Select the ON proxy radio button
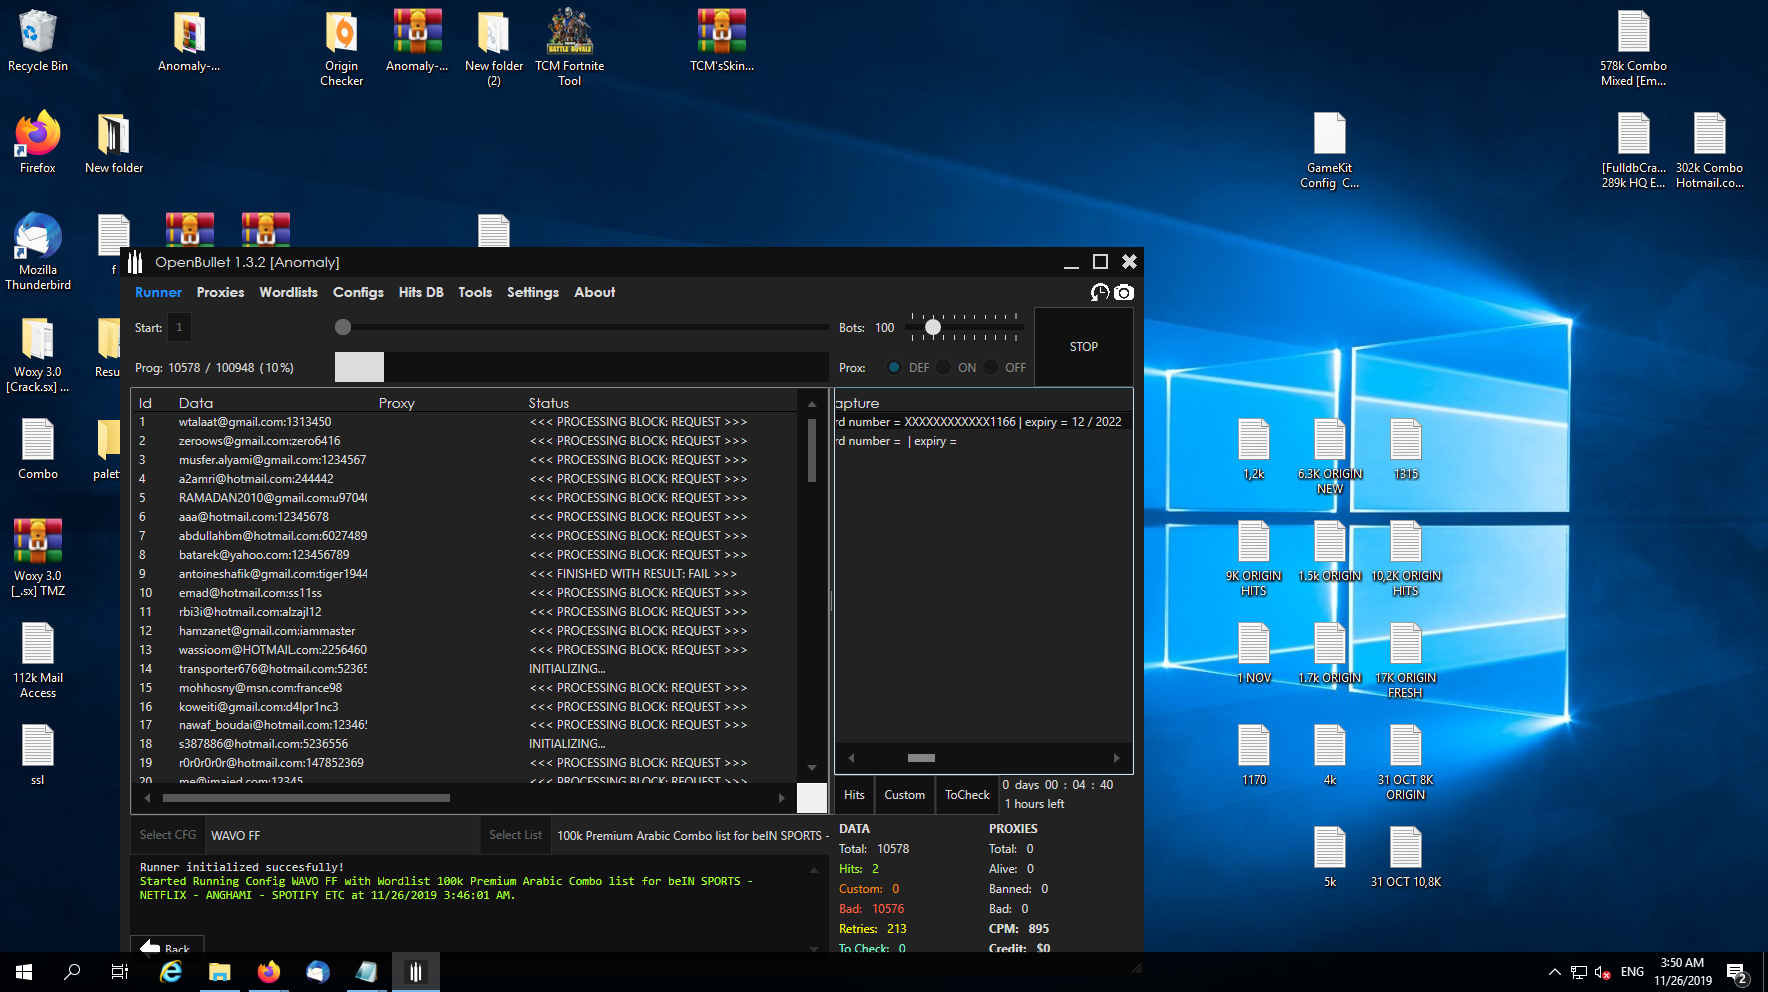The width and height of the screenshot is (1768, 992). point(943,368)
